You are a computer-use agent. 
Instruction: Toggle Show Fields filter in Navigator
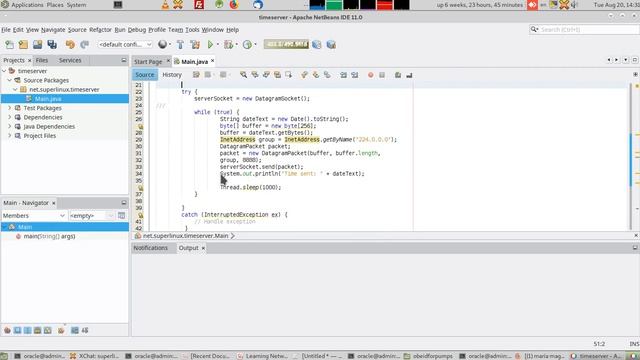click(18, 330)
